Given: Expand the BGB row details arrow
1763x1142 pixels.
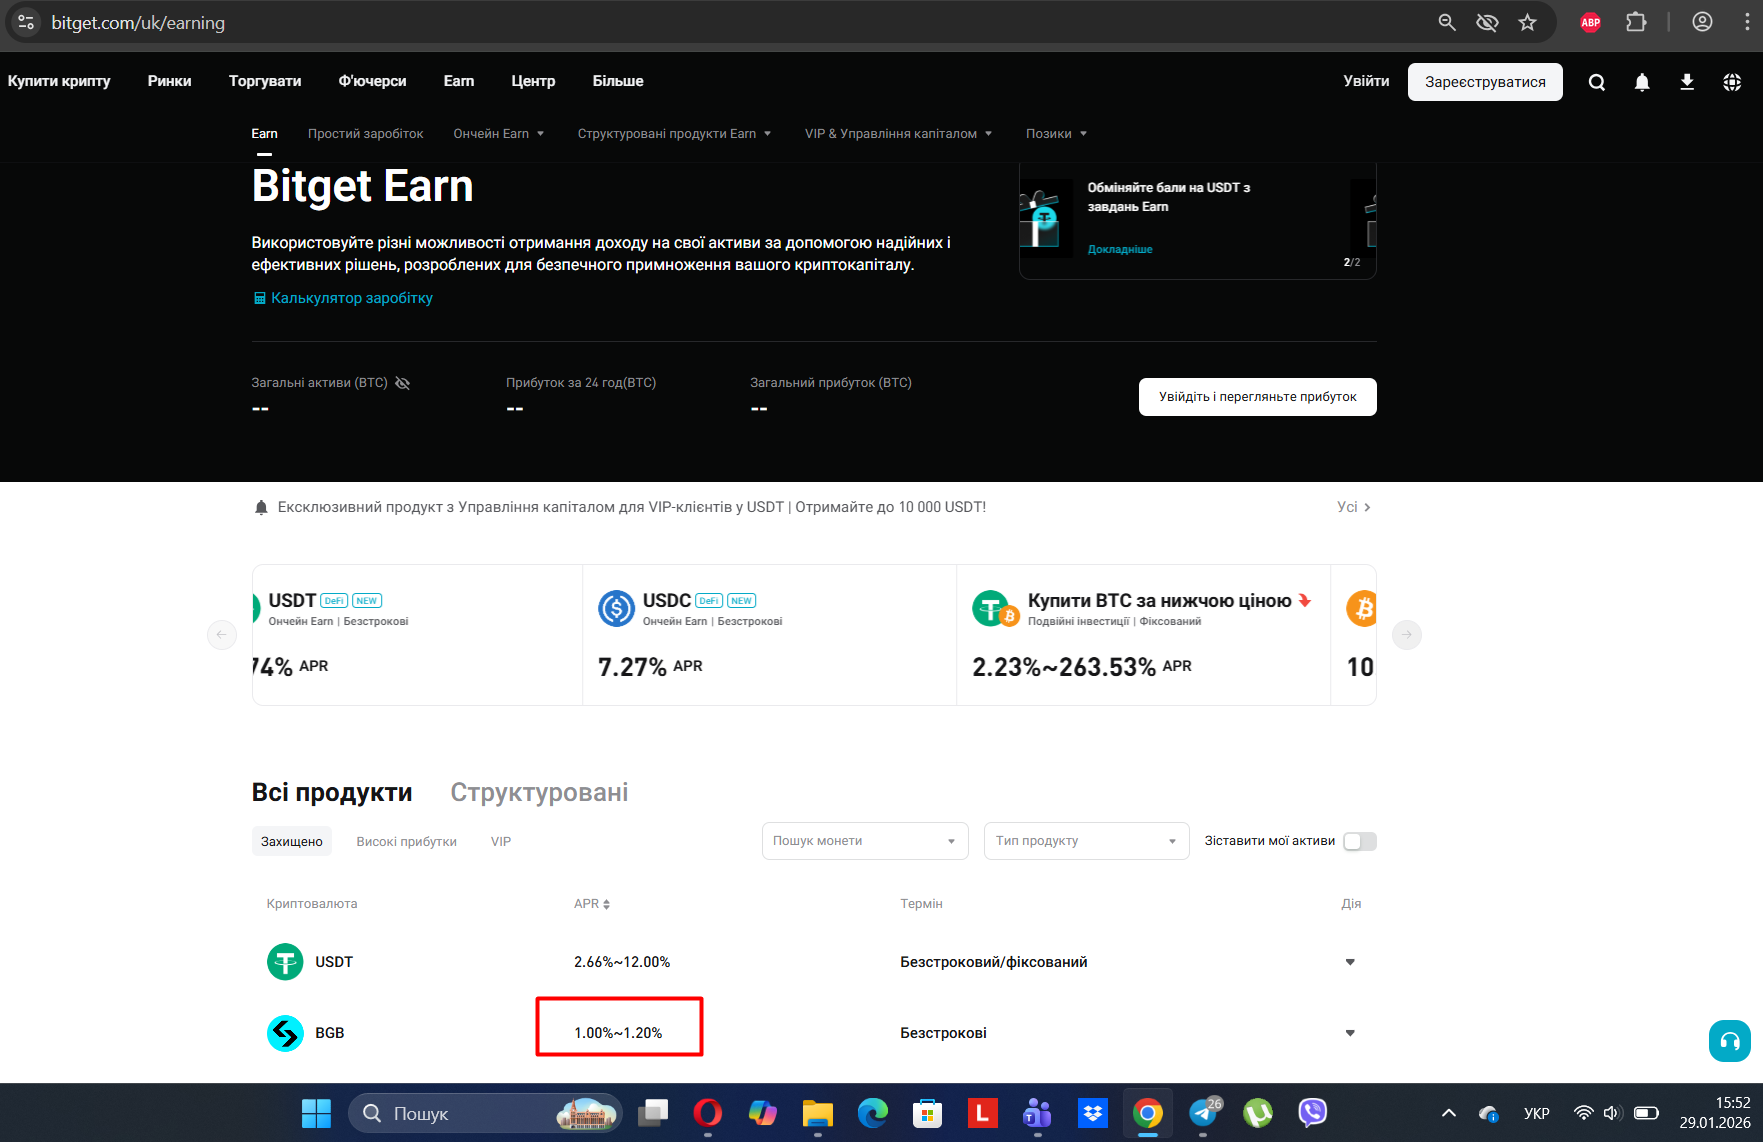Looking at the screenshot, I should point(1350,1033).
